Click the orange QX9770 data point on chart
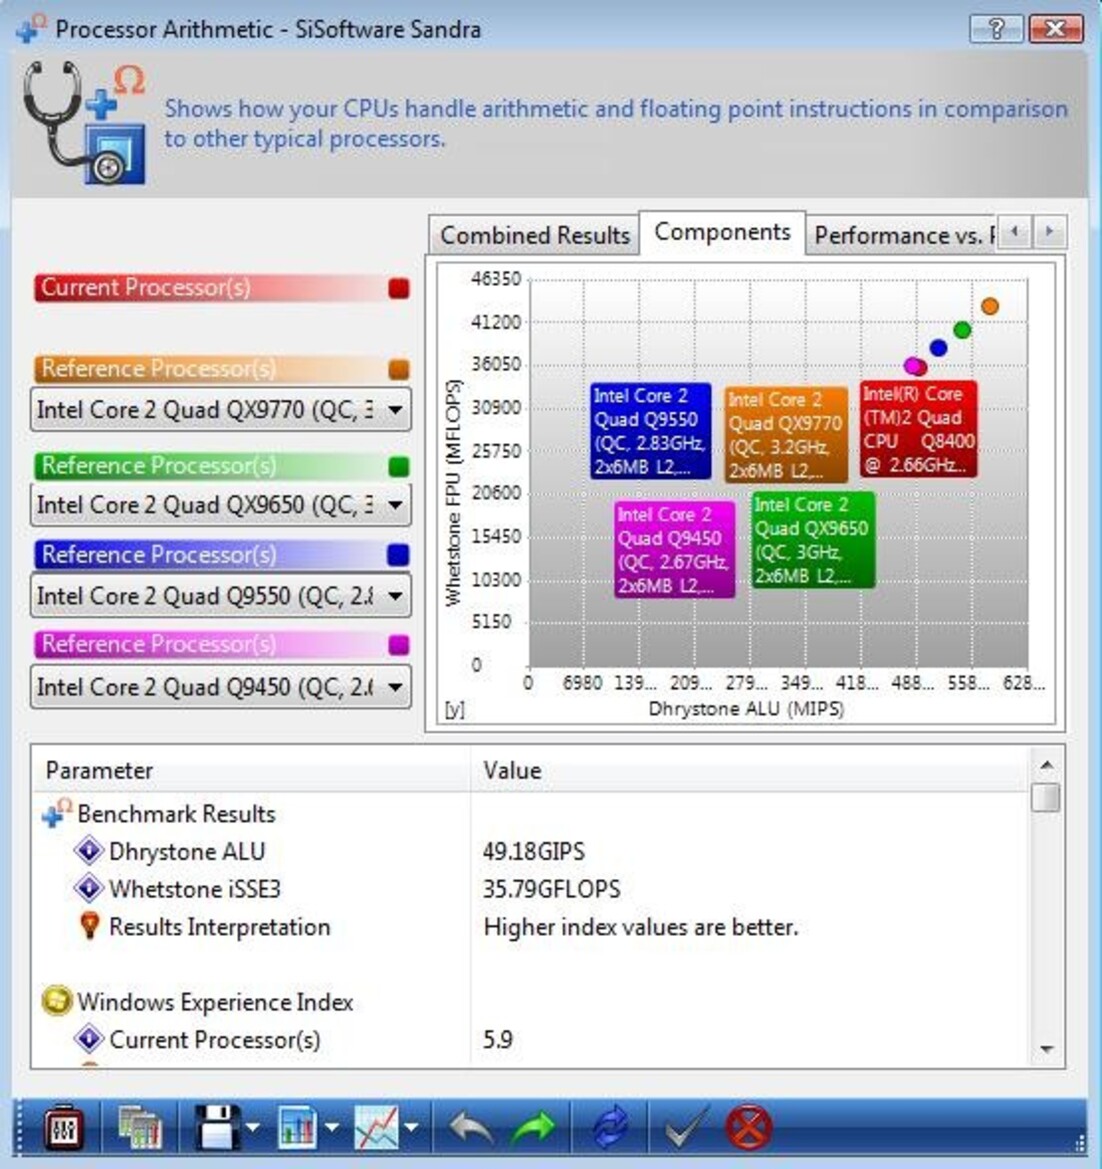1102x1169 pixels. [x=989, y=306]
